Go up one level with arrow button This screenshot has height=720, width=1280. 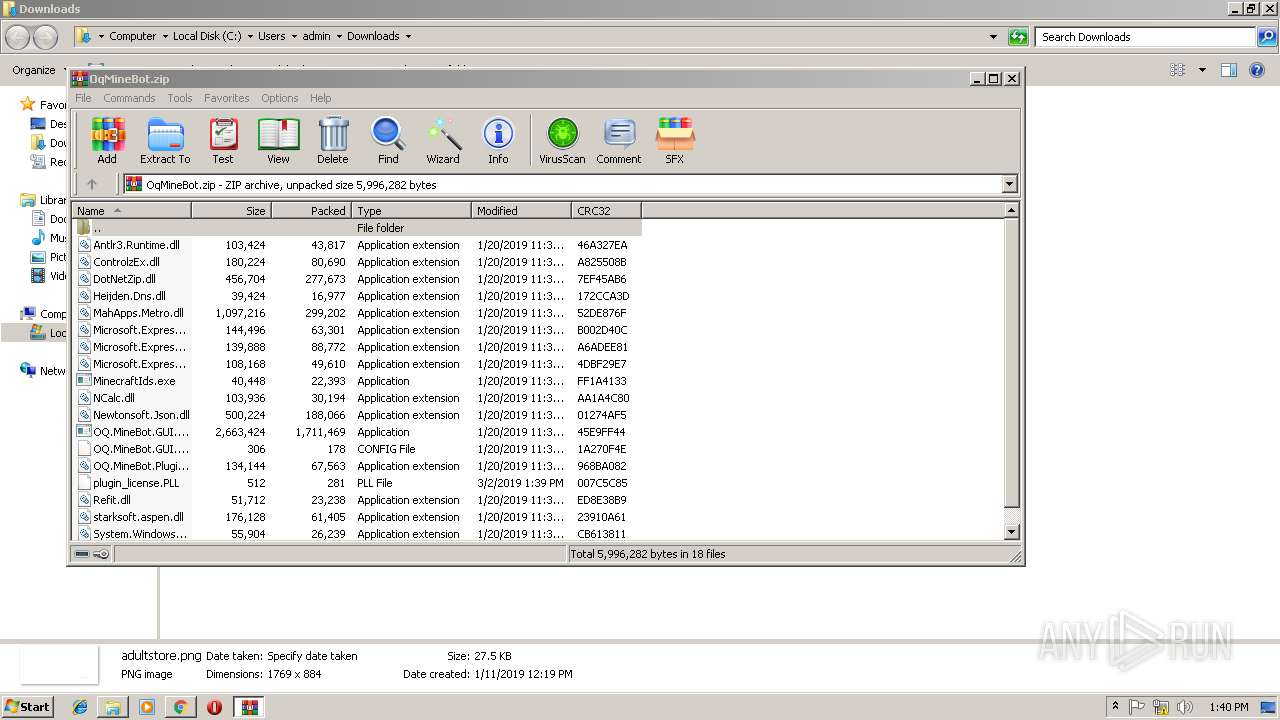point(92,184)
